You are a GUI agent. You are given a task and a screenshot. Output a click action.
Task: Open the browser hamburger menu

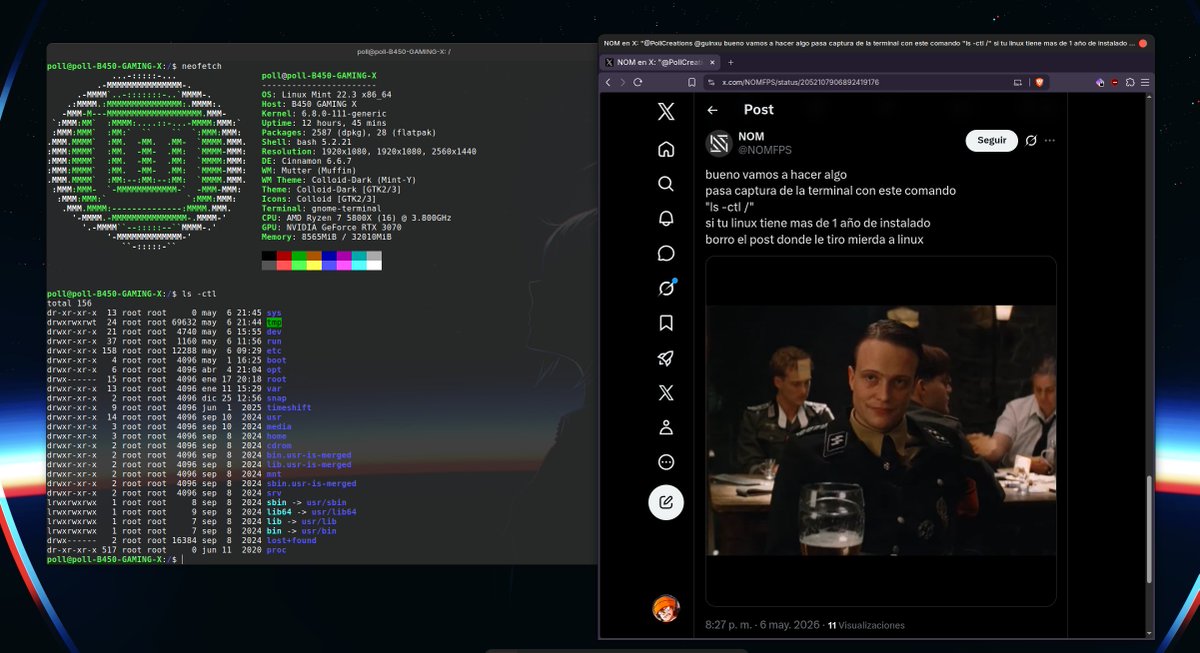pos(1145,82)
